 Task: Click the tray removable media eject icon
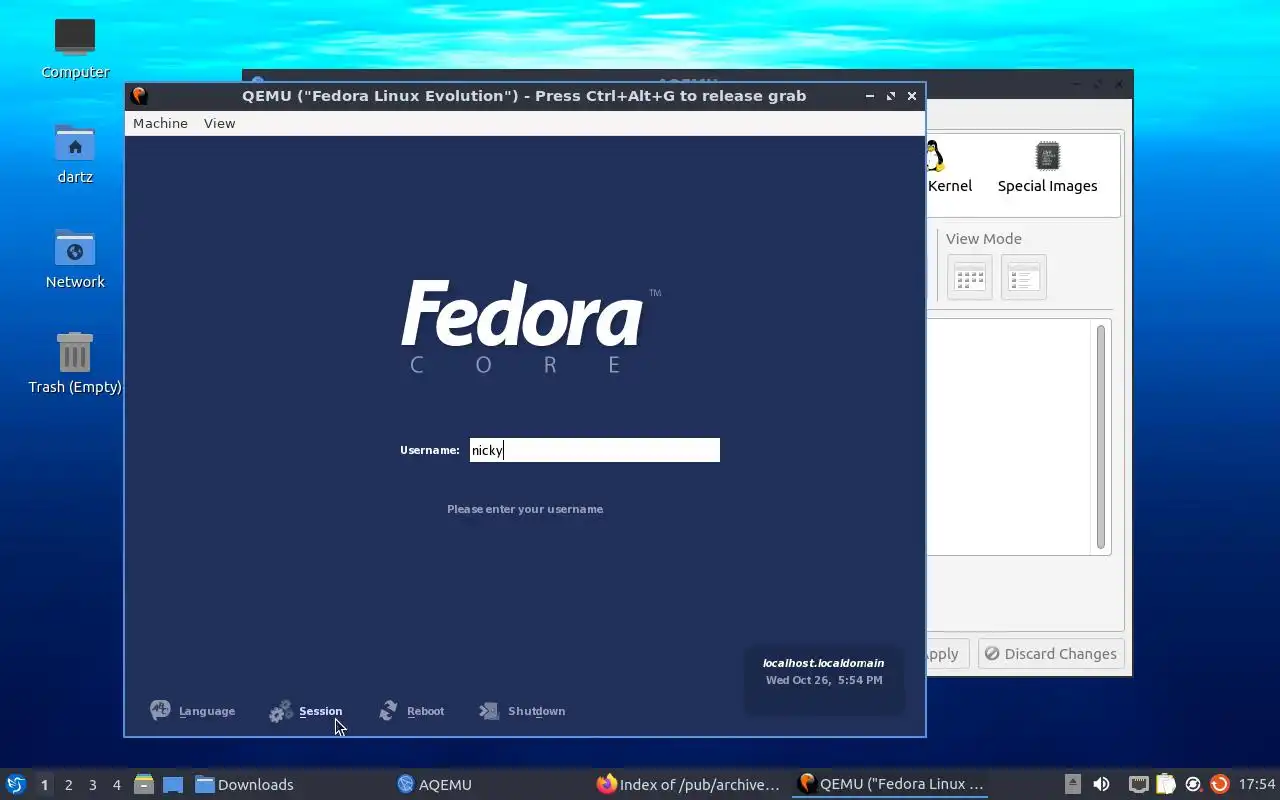pos(1072,785)
